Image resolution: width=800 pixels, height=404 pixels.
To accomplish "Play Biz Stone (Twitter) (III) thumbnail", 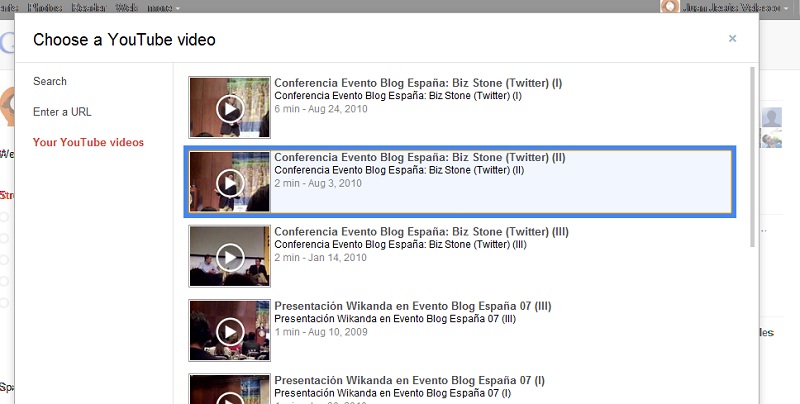I will [x=230, y=257].
